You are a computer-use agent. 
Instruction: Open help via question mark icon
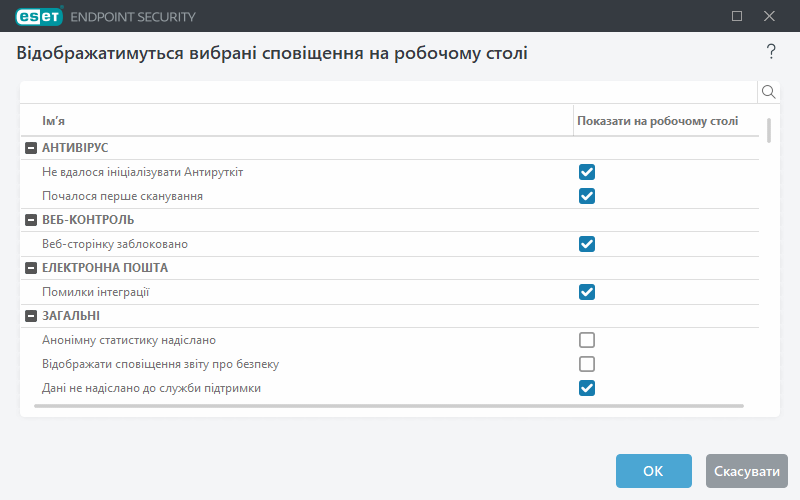[771, 52]
